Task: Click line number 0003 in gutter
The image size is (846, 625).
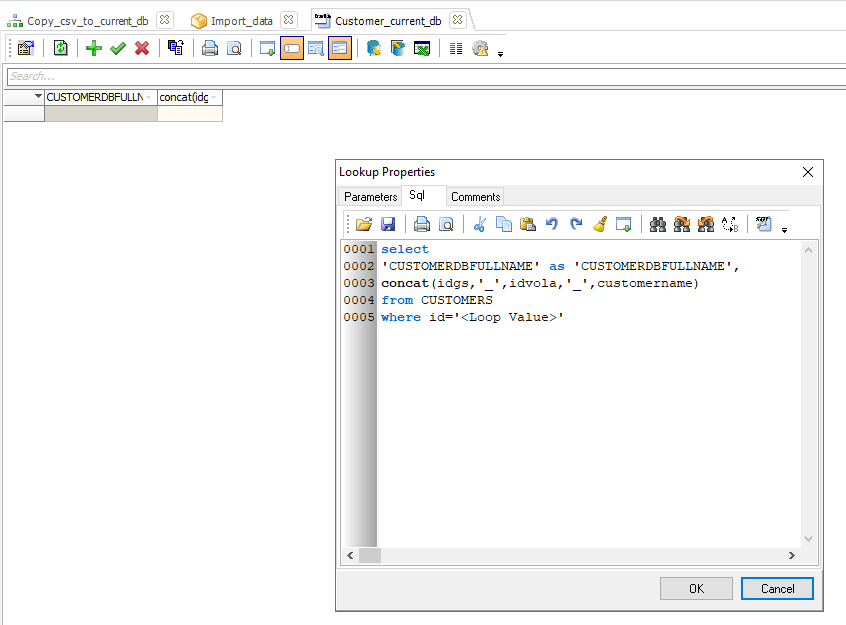Action: pos(359,283)
